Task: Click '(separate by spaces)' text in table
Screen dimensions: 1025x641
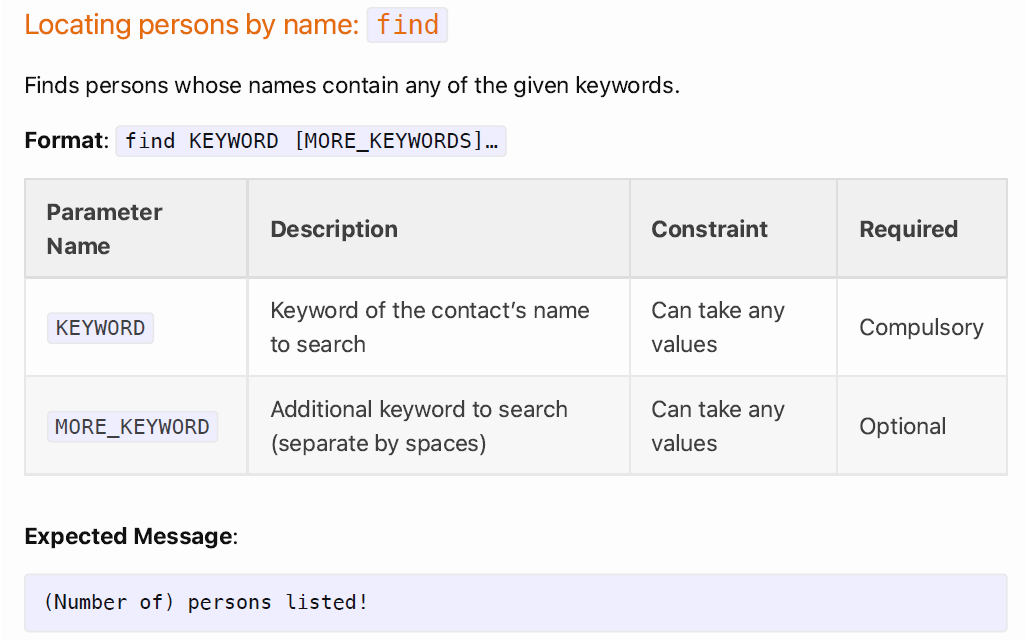Action: [x=378, y=444]
